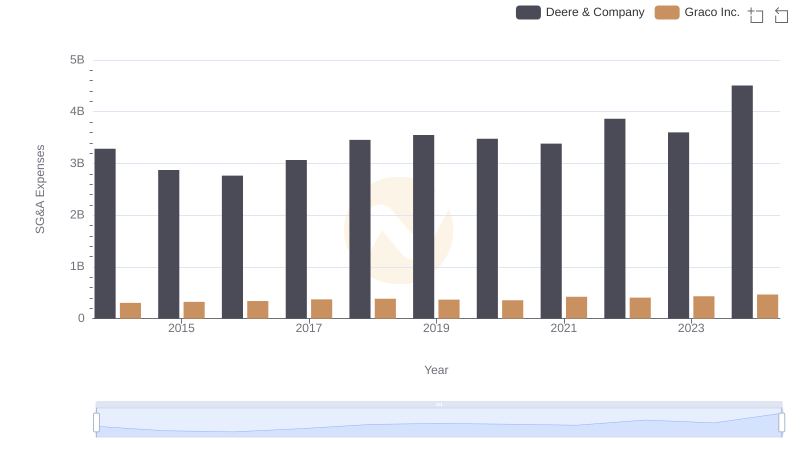Click the Graco bar for 2017
Viewport: 800px width, 461px height.
[321, 309]
